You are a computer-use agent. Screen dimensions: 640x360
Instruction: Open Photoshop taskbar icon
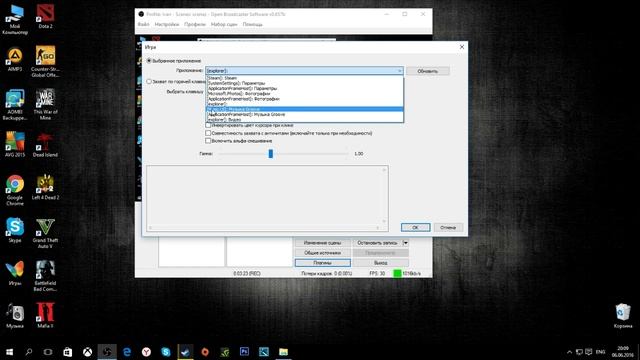(244, 352)
